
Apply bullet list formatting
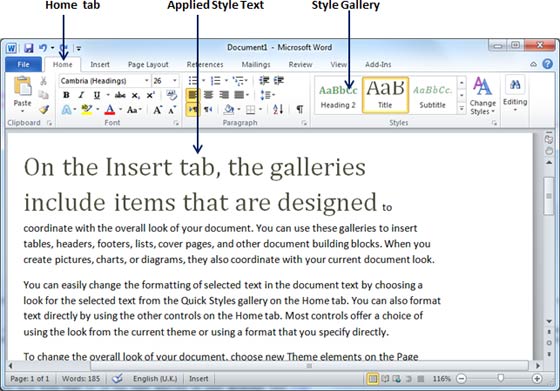click(x=193, y=81)
